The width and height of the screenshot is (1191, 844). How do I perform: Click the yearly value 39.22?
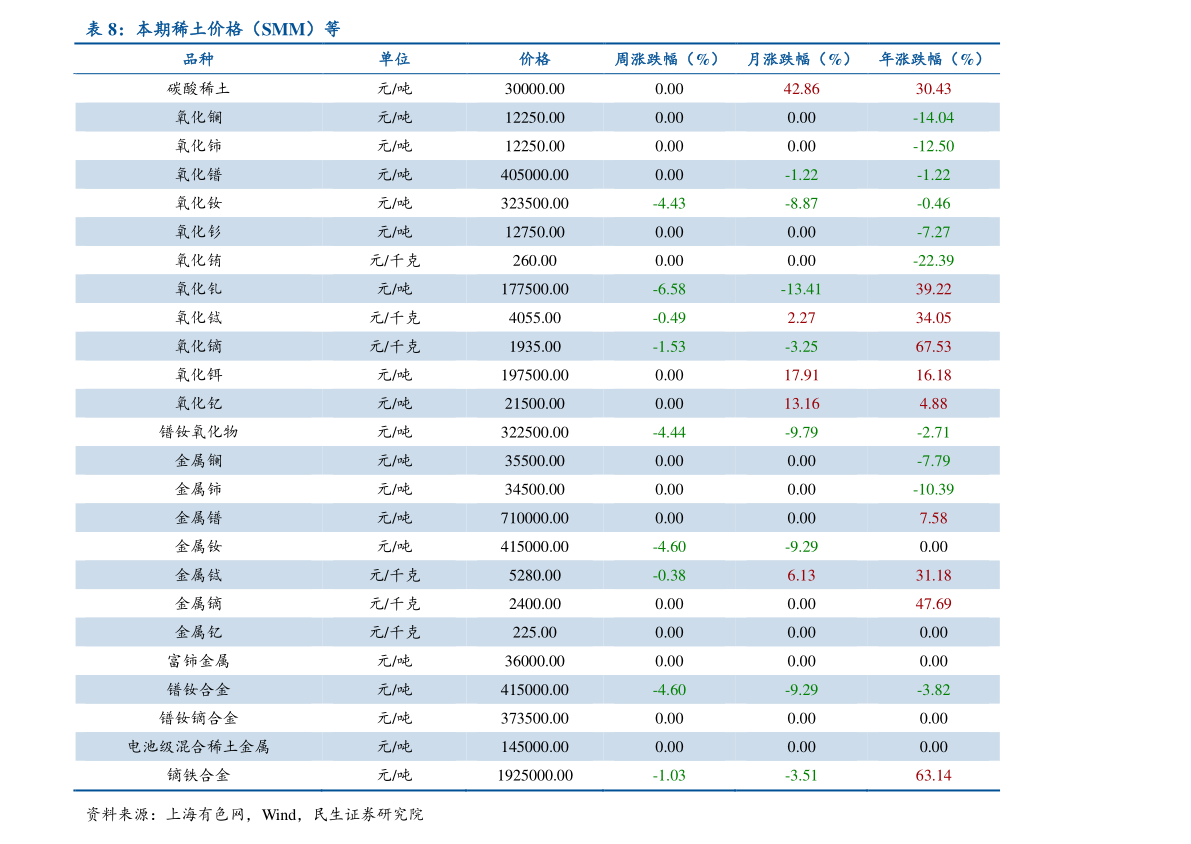(x=934, y=289)
